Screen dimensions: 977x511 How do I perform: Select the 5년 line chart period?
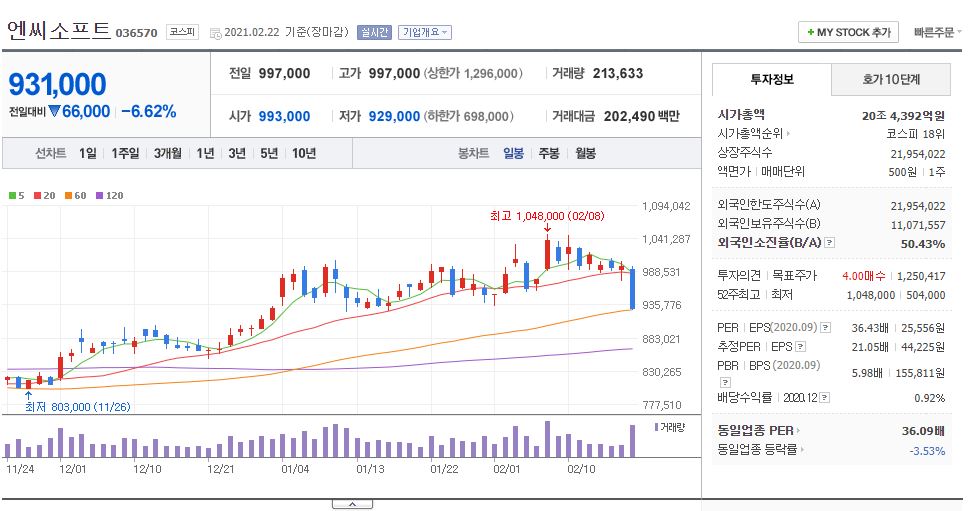pos(269,153)
